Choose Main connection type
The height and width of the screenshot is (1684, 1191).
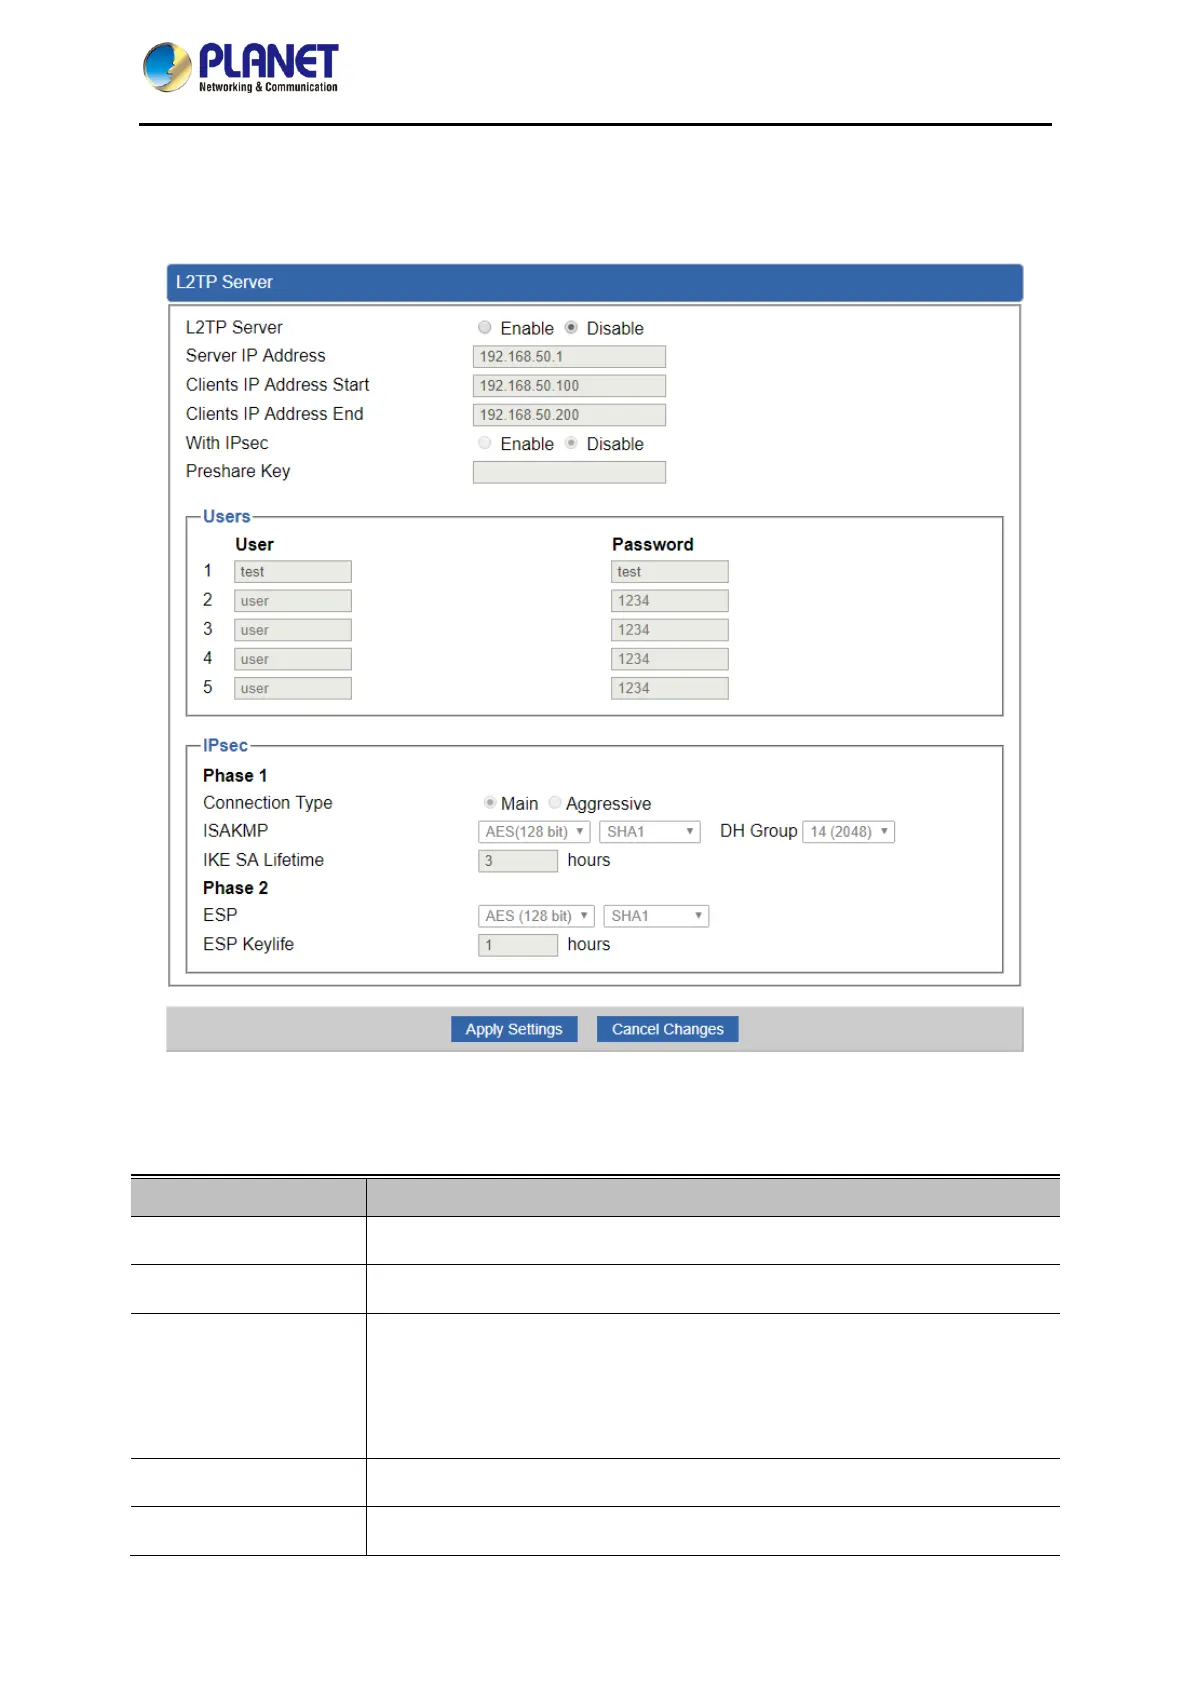(x=490, y=803)
